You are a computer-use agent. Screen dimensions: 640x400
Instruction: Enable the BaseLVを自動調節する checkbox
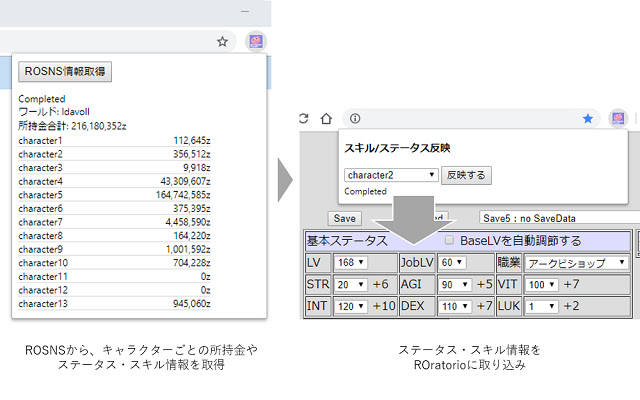pos(449,241)
